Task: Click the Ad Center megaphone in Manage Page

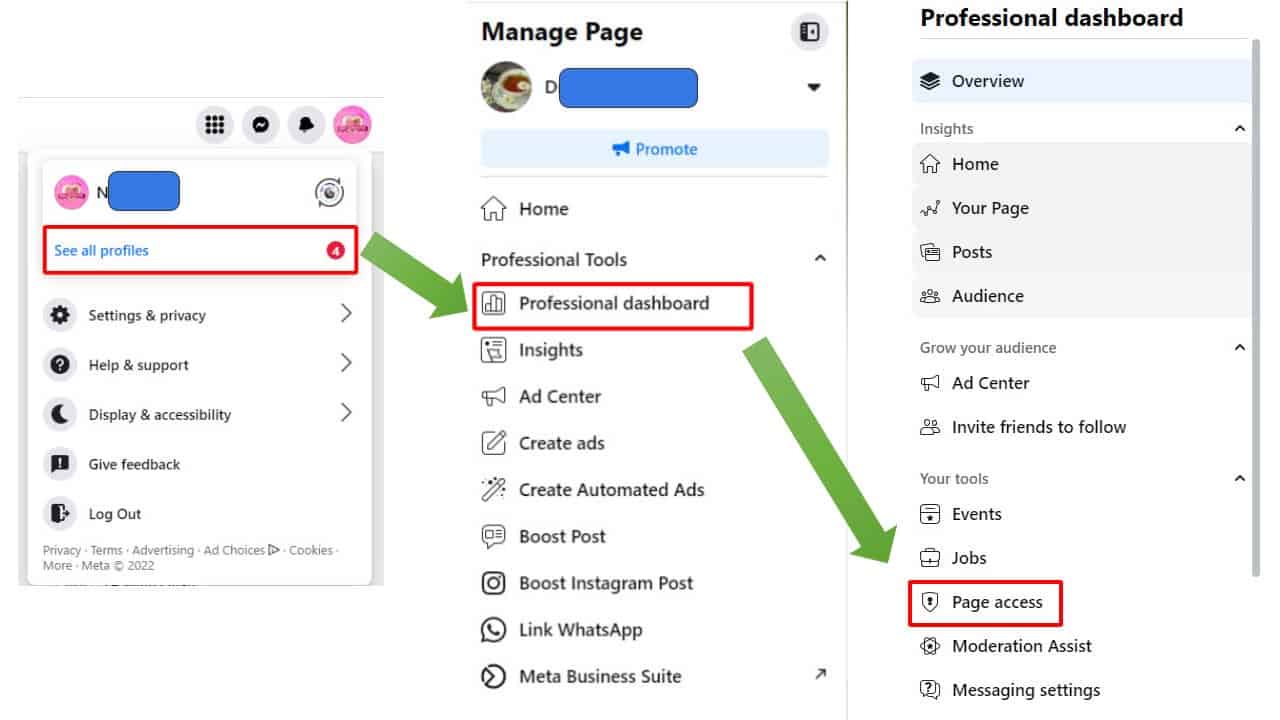Action: click(494, 397)
